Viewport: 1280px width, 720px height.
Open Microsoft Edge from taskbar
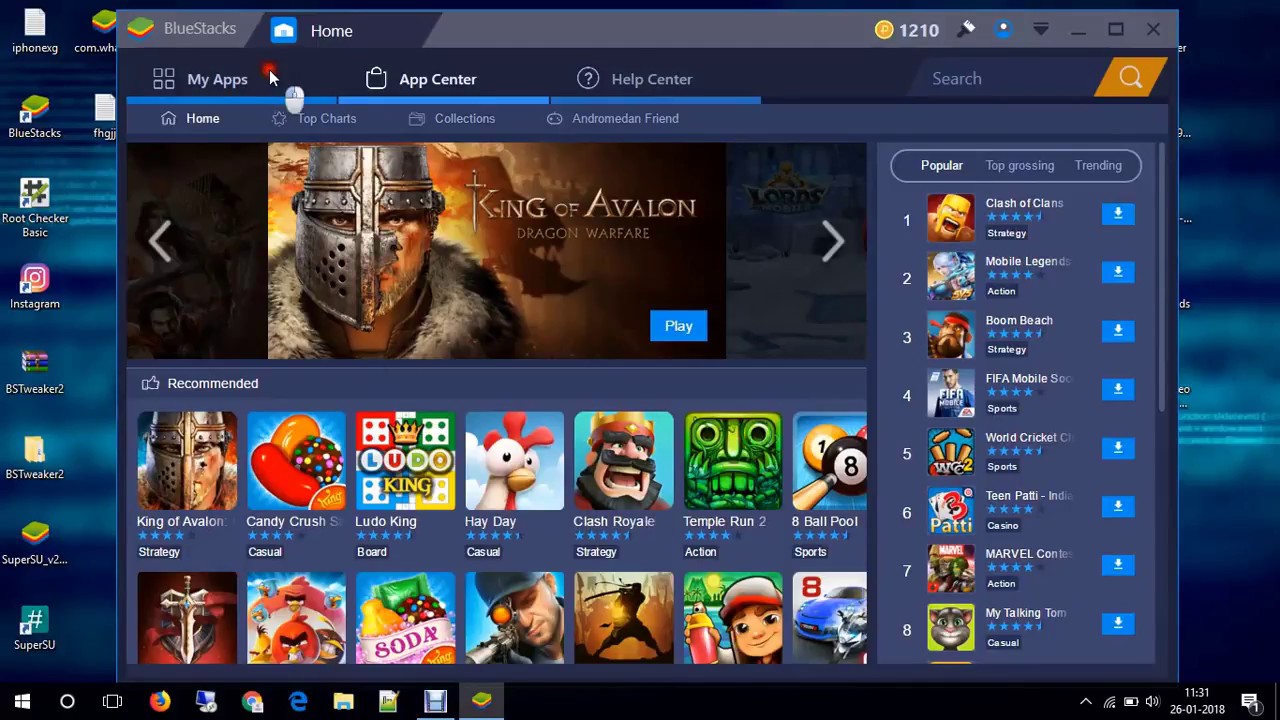click(x=298, y=701)
